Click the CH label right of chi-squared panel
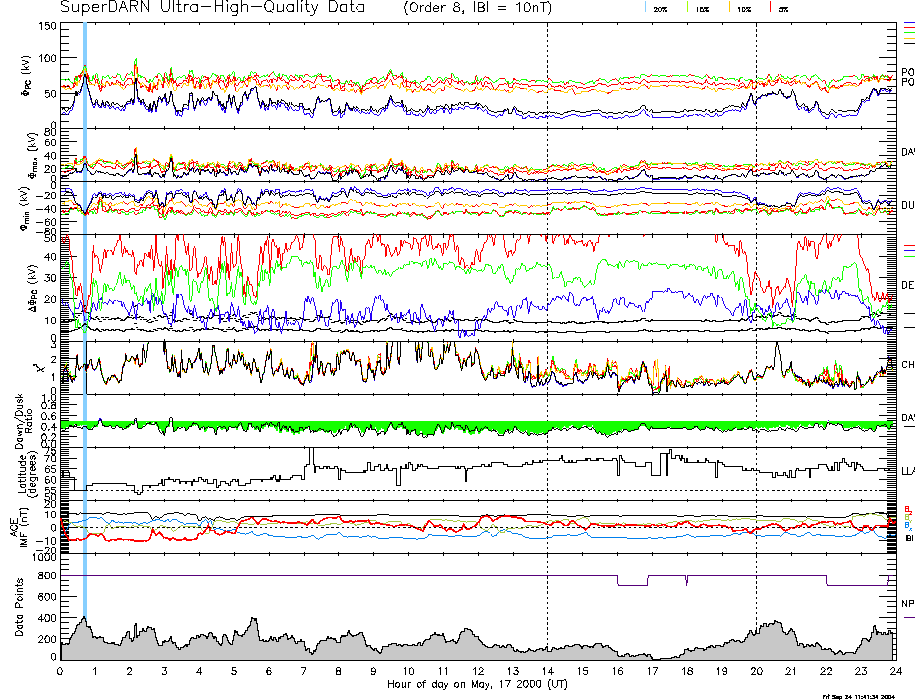 (908, 365)
